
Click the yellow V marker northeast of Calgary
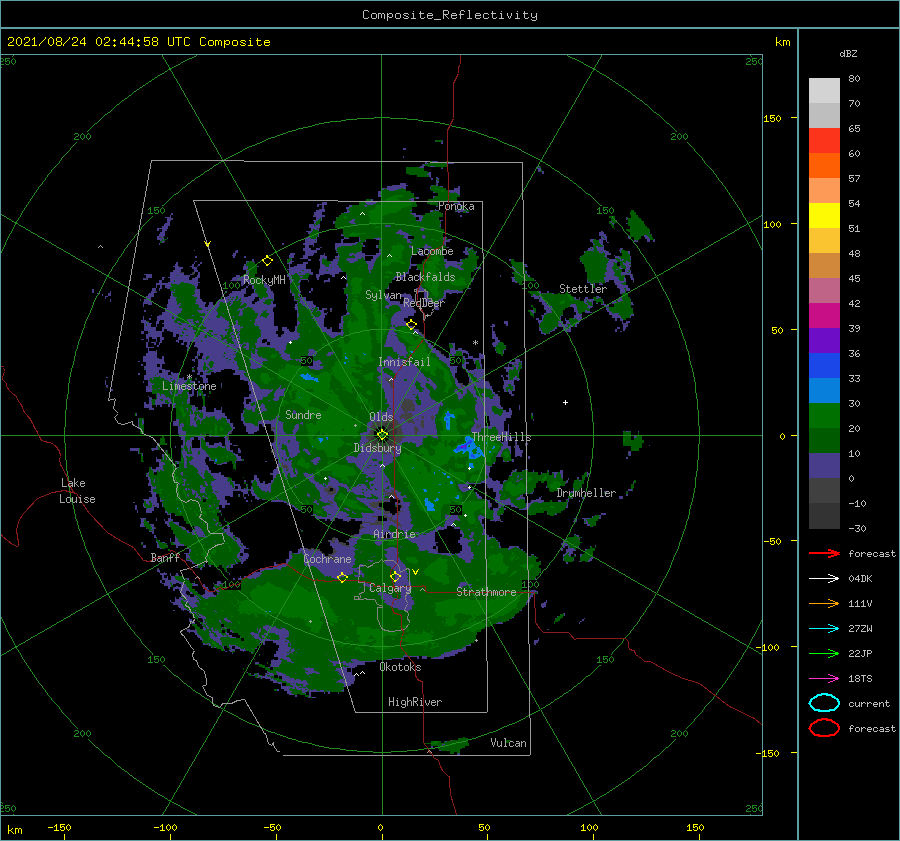(x=415, y=572)
